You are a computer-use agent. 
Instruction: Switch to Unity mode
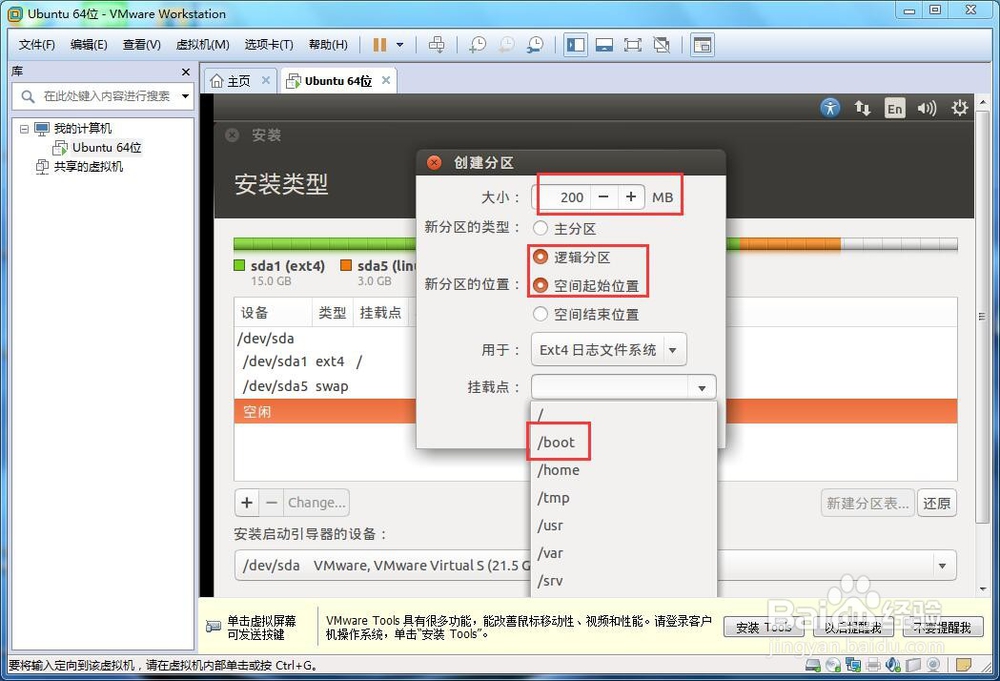pyautogui.click(x=662, y=45)
